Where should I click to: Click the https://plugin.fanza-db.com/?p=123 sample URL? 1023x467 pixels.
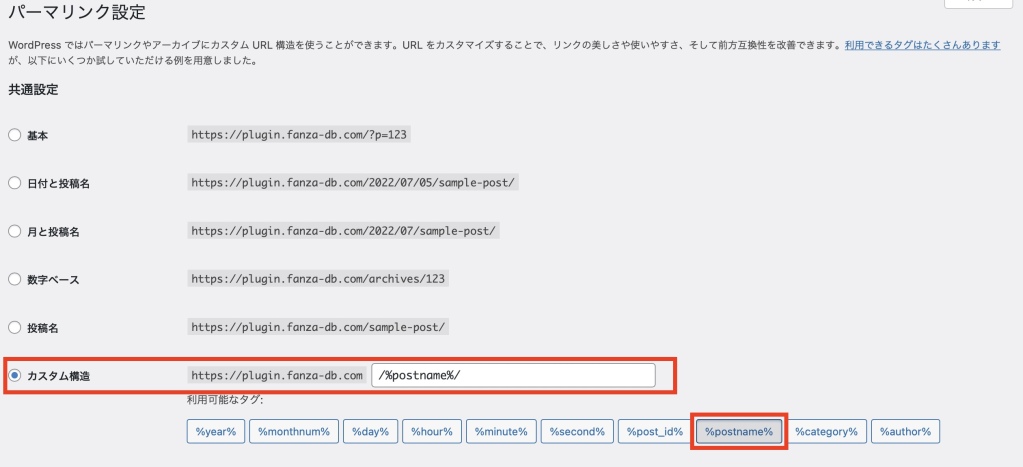tap(301, 135)
